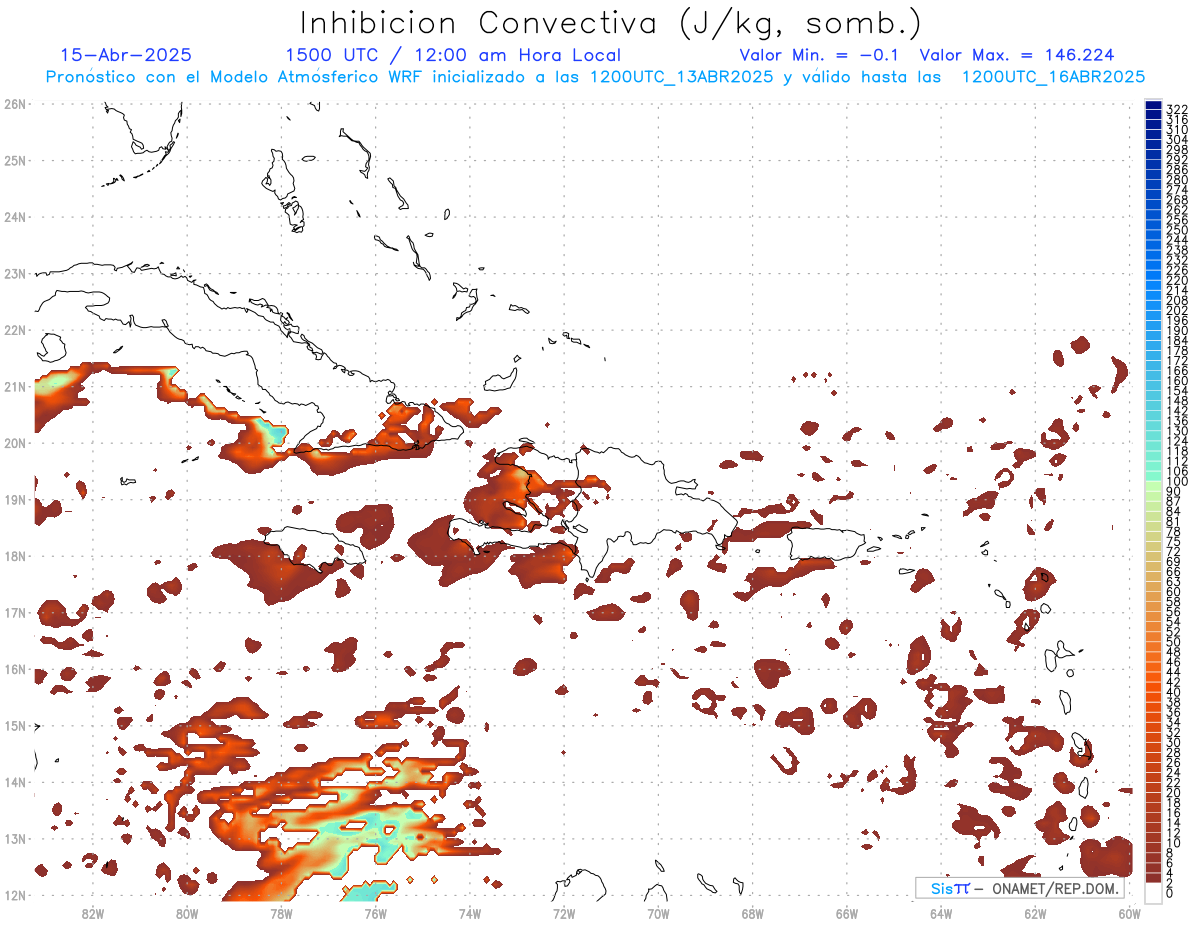The image size is (1200, 927).
Task: Click the 'SisTT - ONAMET/REP.DOM.' credit box
Action: (1020, 888)
